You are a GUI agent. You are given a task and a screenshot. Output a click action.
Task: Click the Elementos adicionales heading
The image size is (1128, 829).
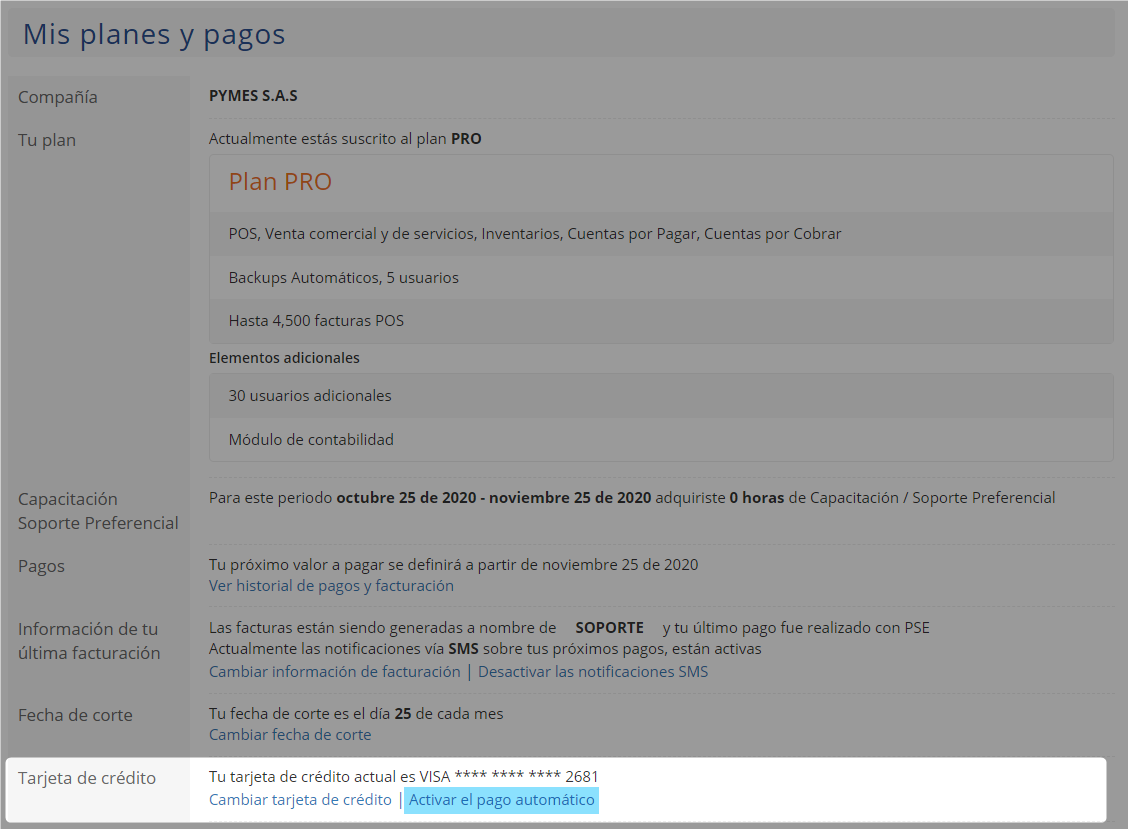(x=284, y=358)
